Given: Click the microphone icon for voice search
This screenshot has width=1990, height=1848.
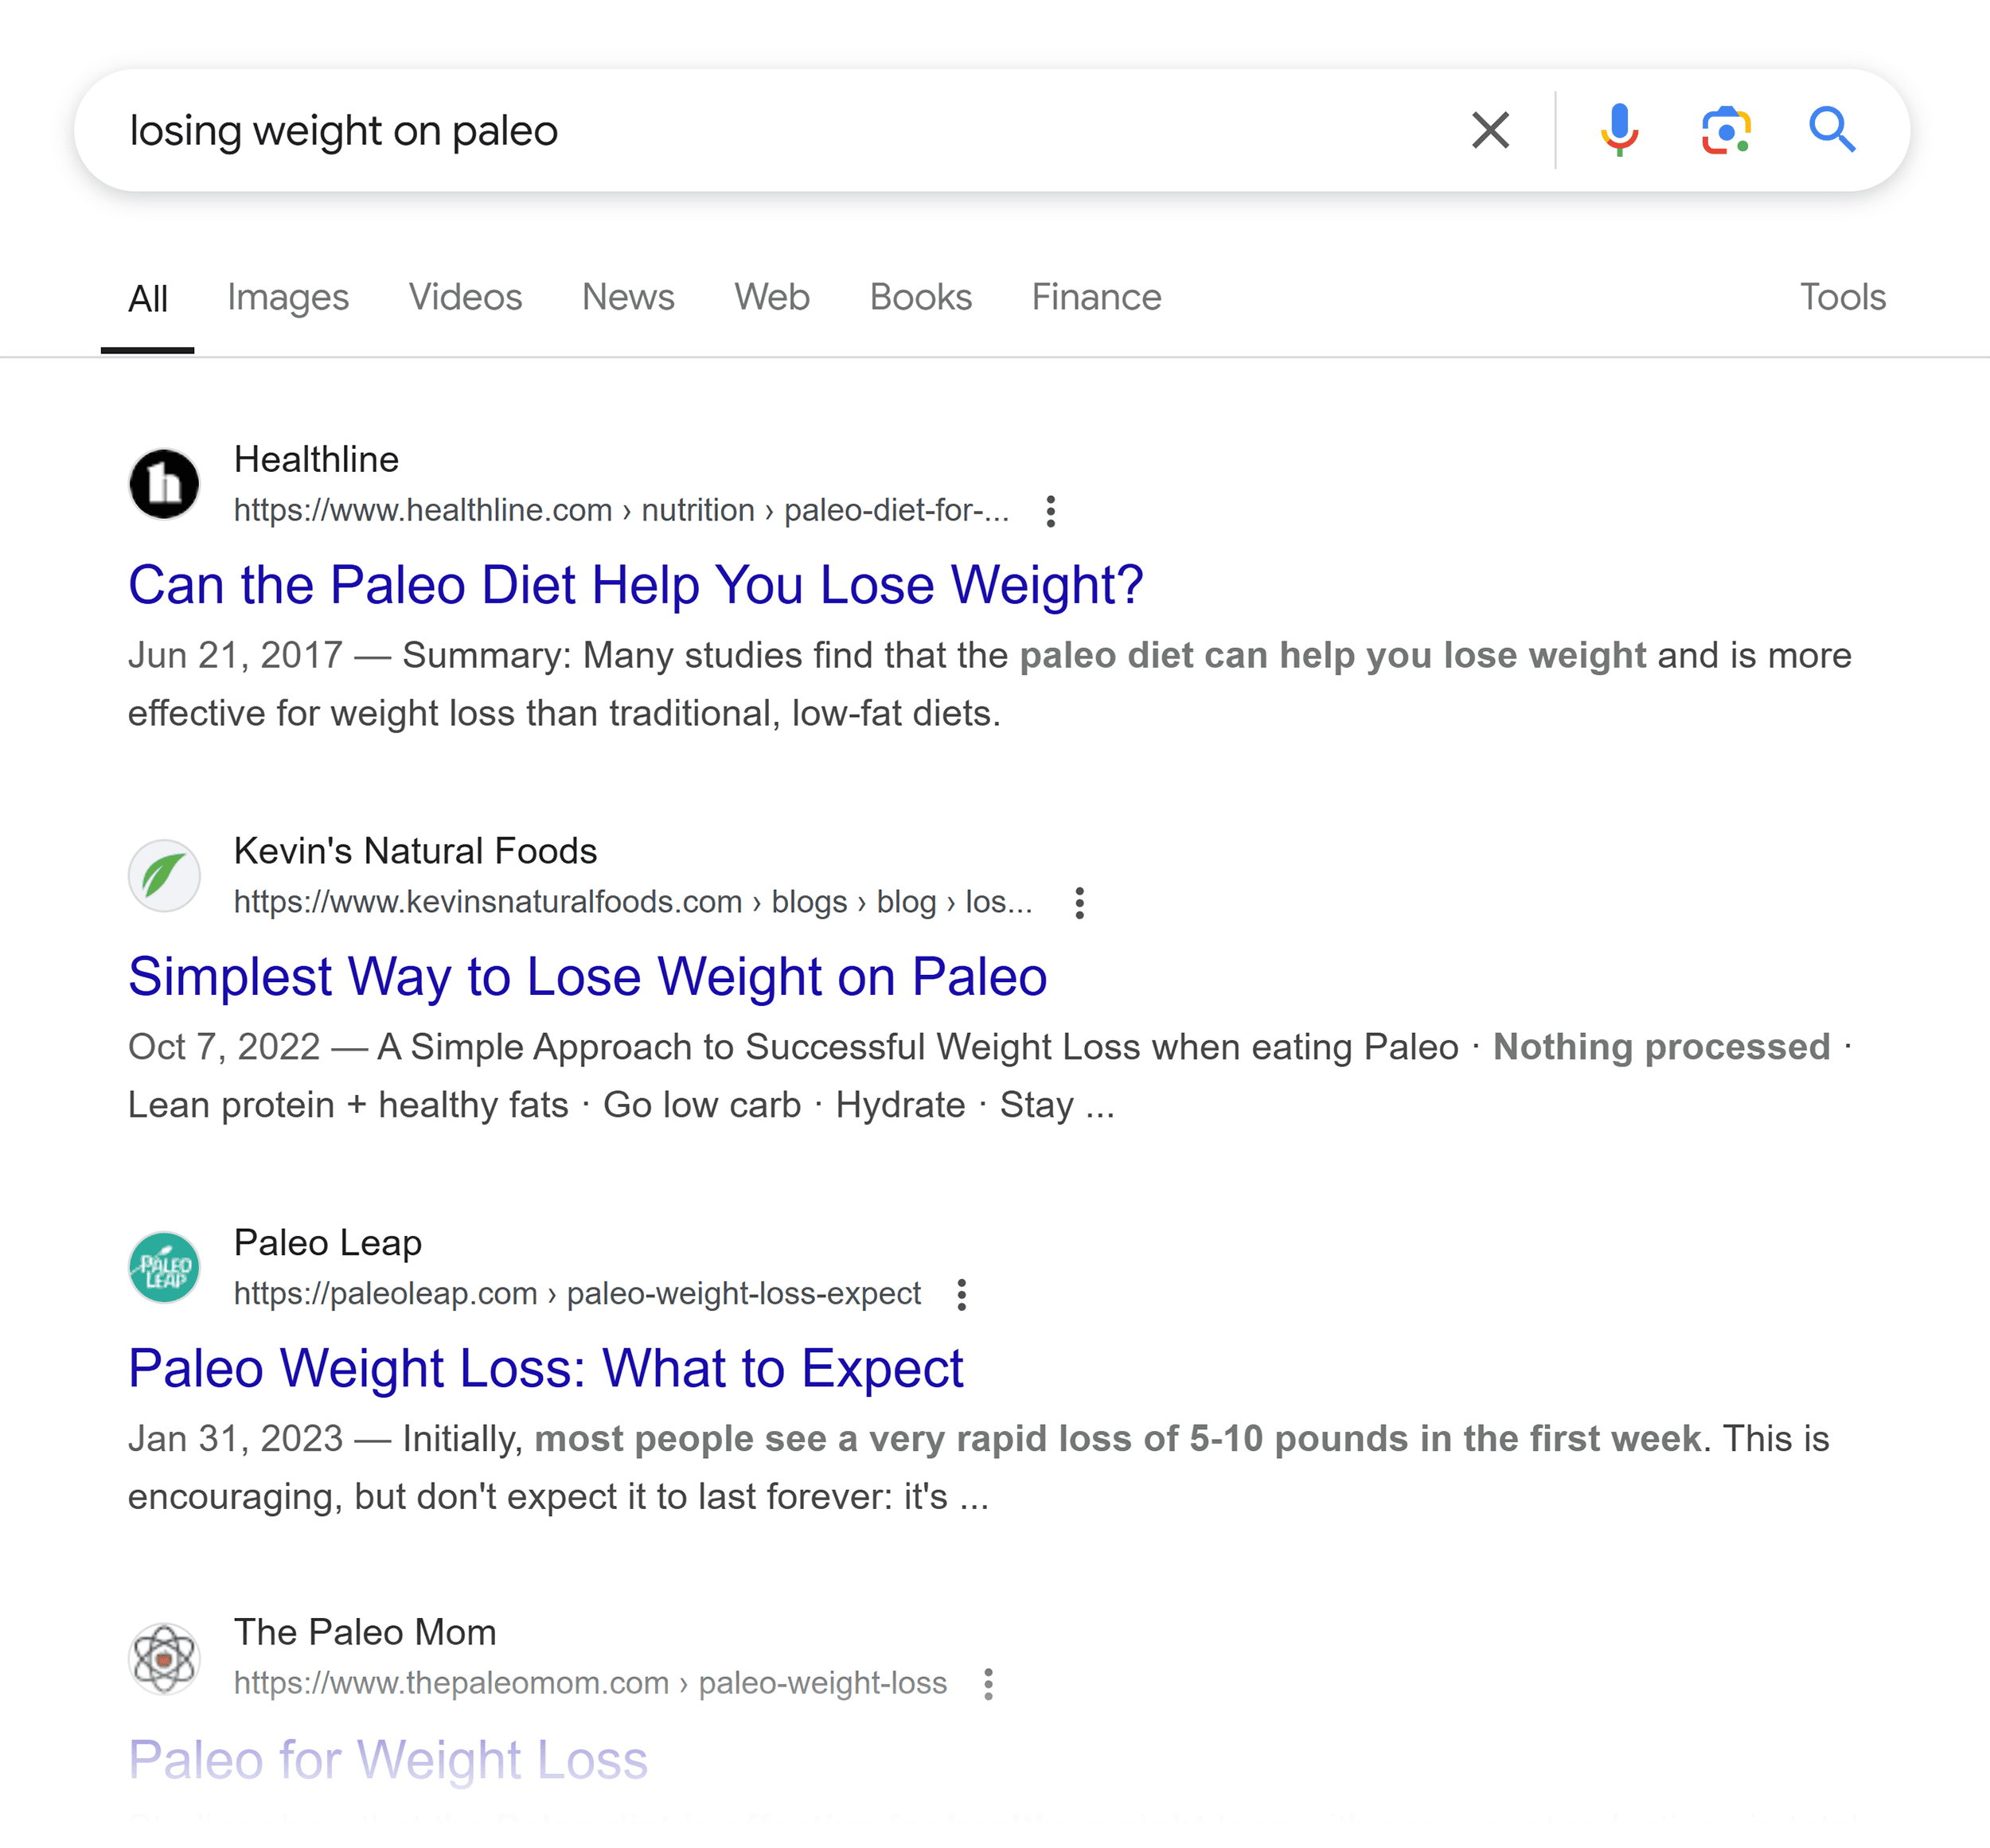Looking at the screenshot, I should 1620,129.
